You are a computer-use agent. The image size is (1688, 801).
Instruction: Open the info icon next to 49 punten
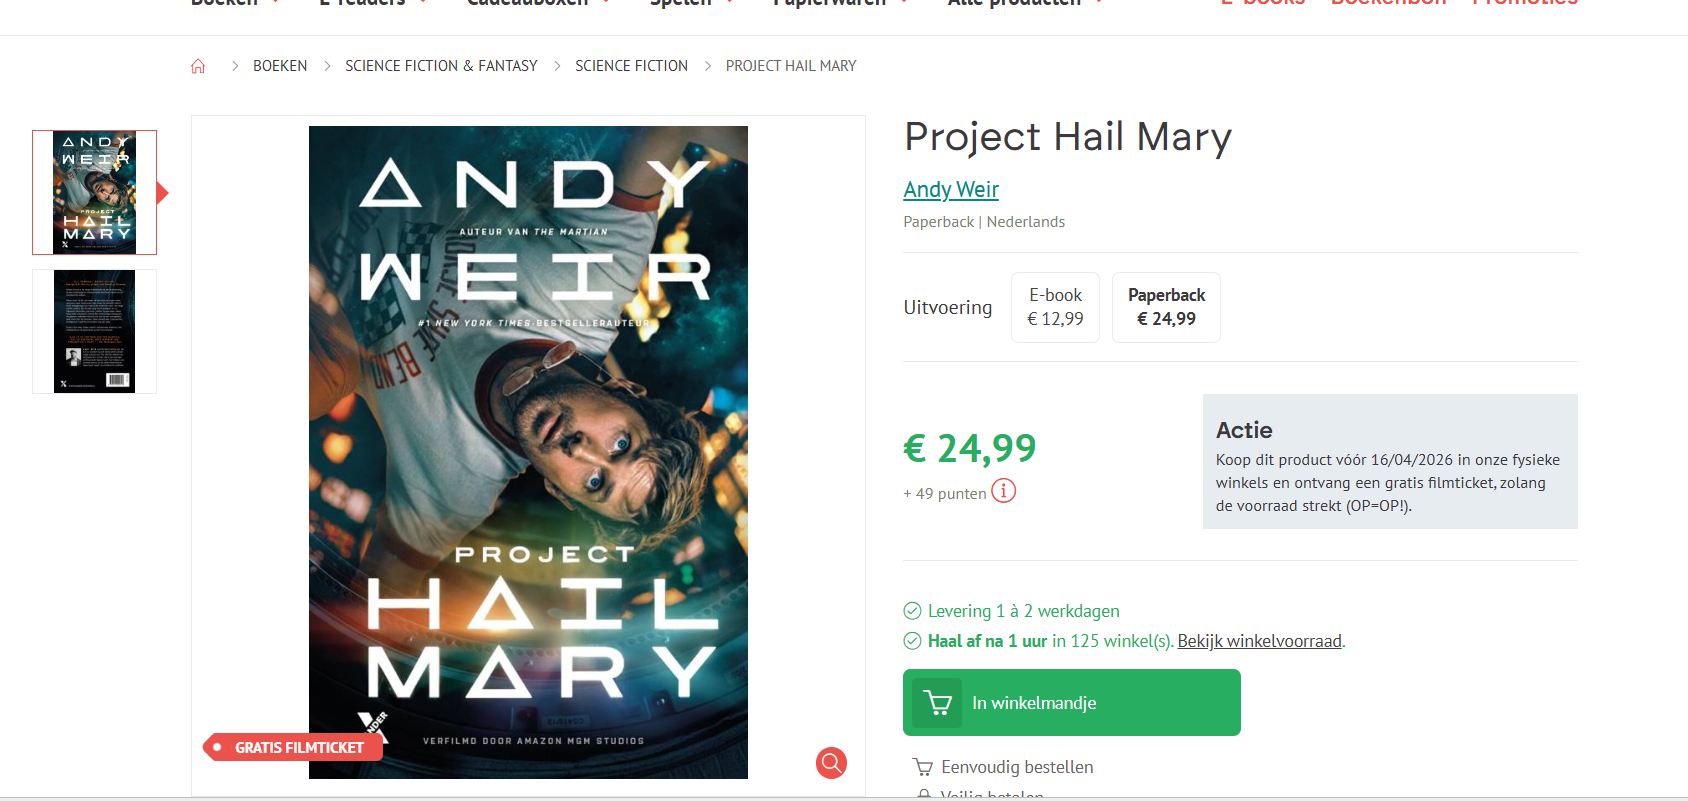(1003, 491)
